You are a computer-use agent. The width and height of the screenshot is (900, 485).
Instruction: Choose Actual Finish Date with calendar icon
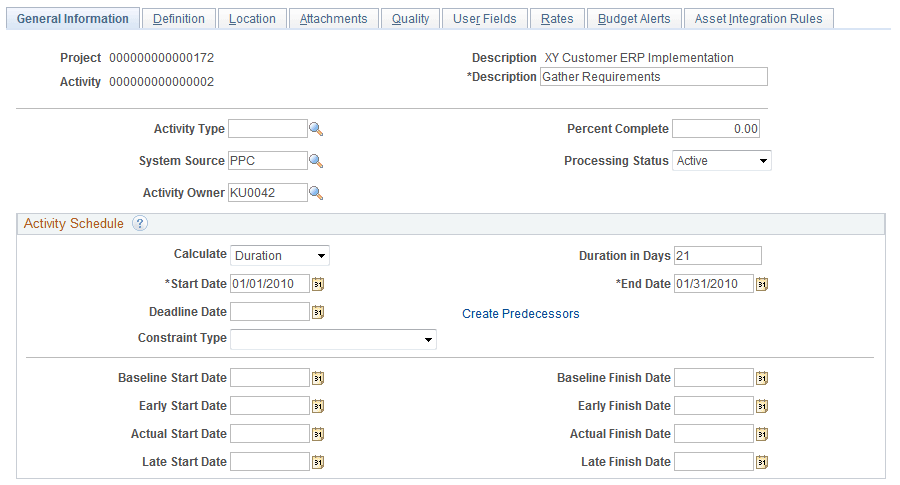tap(762, 434)
